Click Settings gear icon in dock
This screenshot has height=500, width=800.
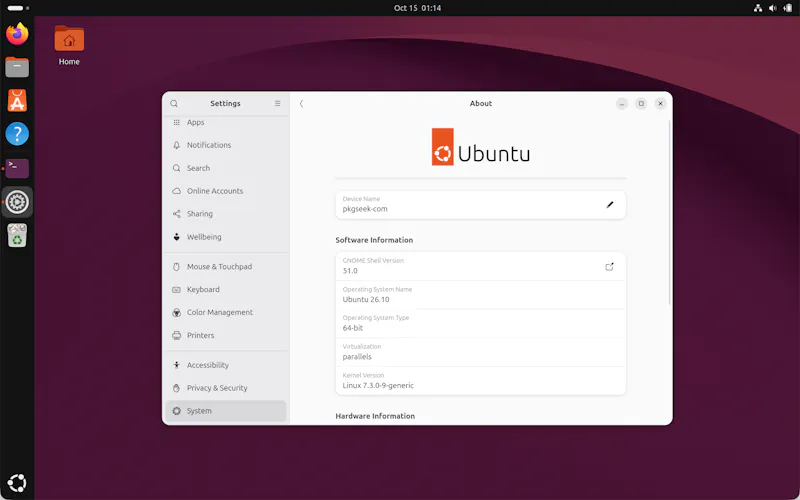17,202
